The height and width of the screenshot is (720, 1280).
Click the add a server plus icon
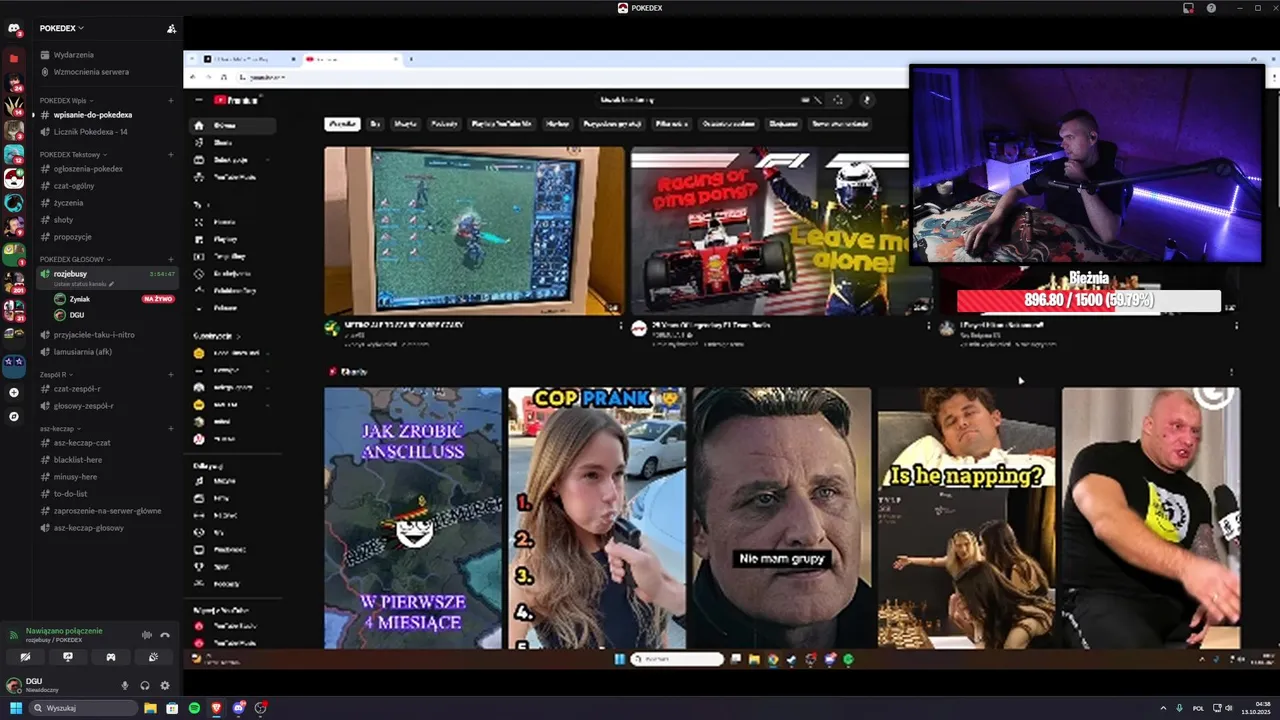point(14,392)
